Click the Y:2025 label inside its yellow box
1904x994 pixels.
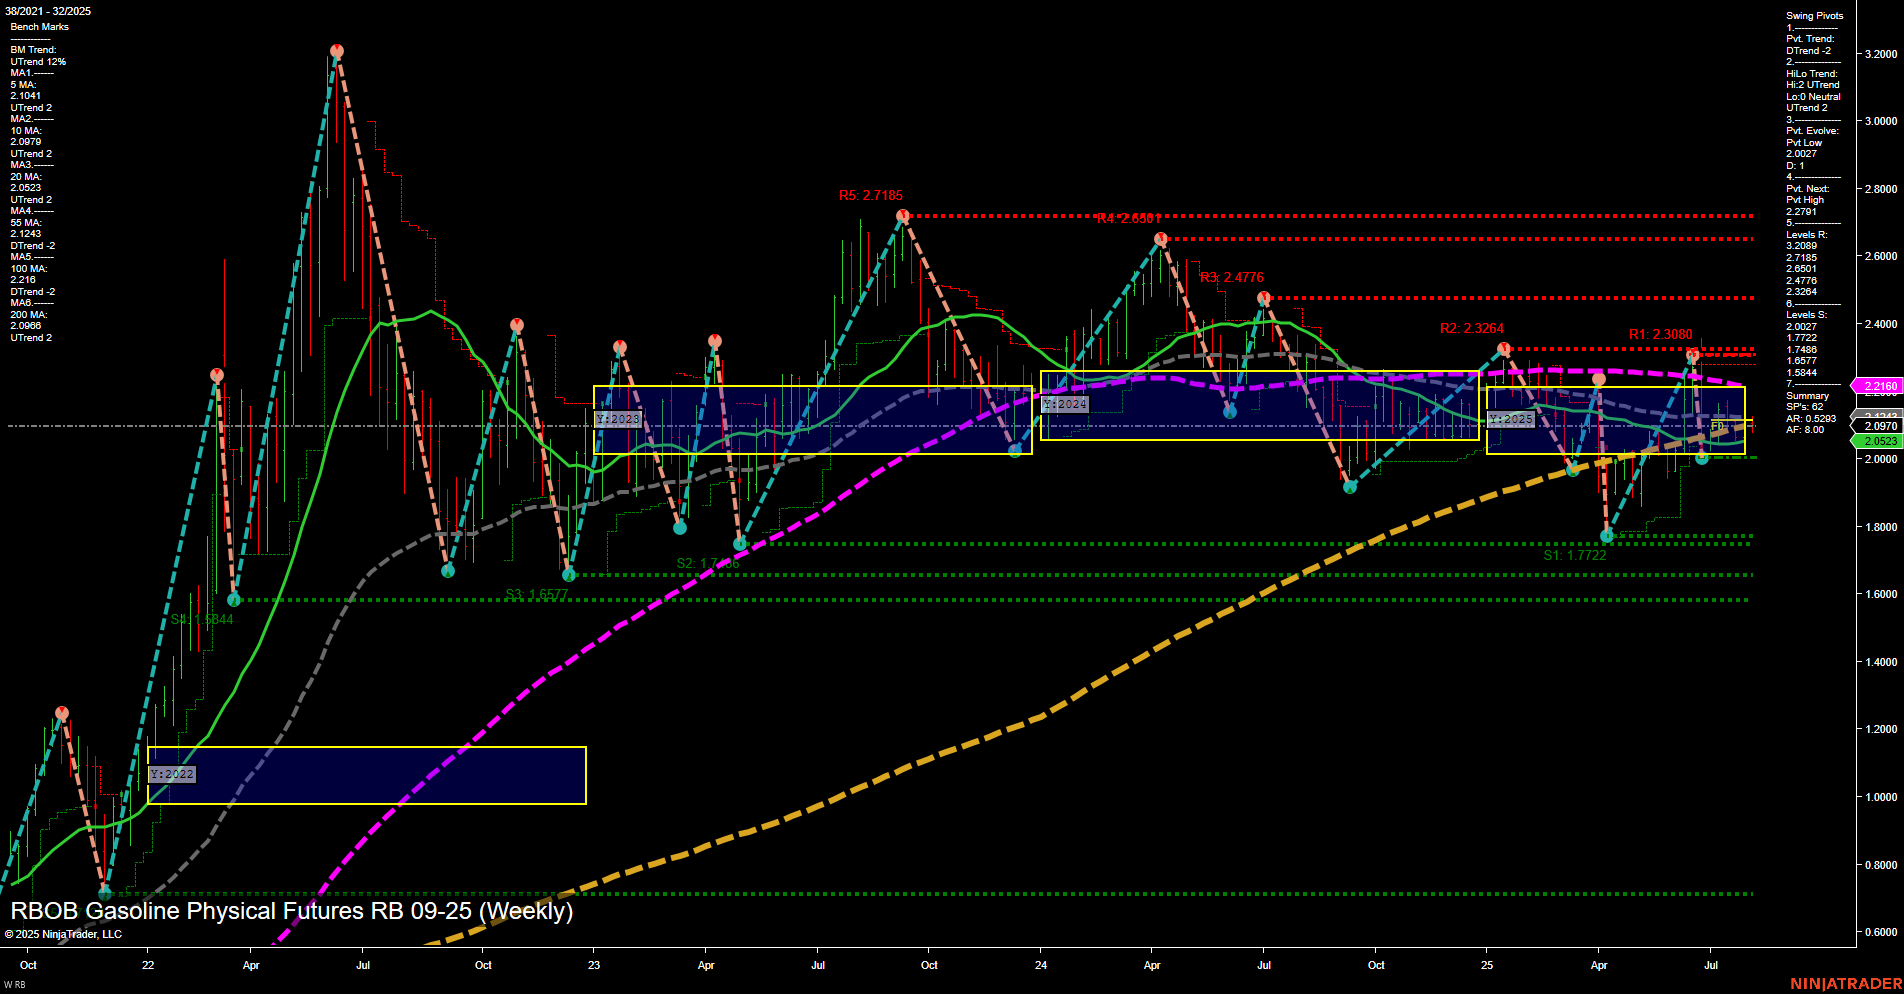1511,418
